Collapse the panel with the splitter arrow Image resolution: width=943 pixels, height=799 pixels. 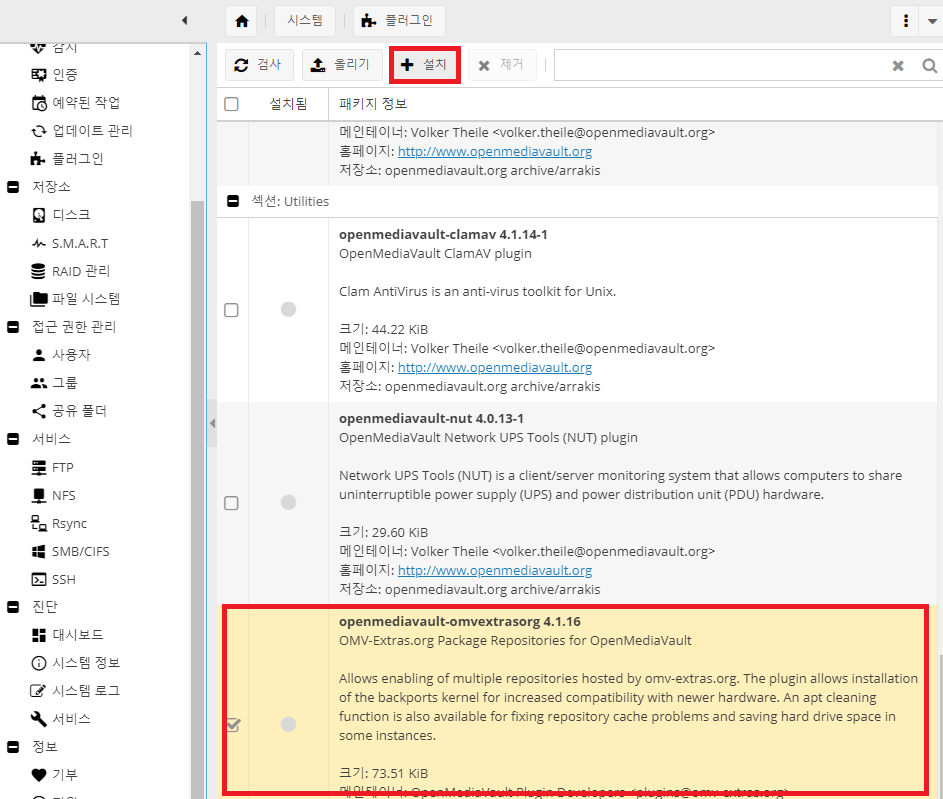212,423
